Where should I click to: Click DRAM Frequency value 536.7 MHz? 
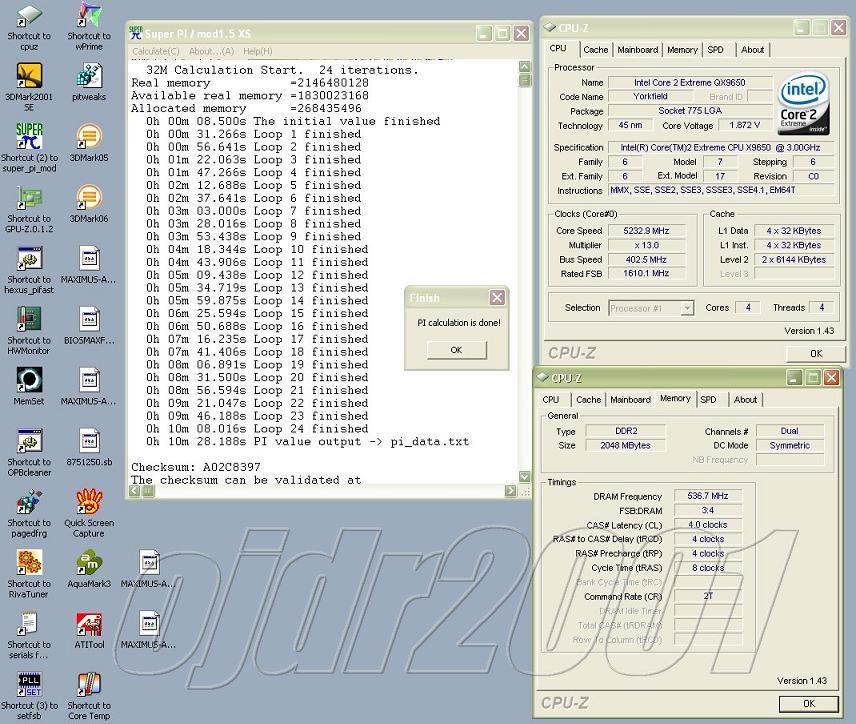click(x=708, y=496)
